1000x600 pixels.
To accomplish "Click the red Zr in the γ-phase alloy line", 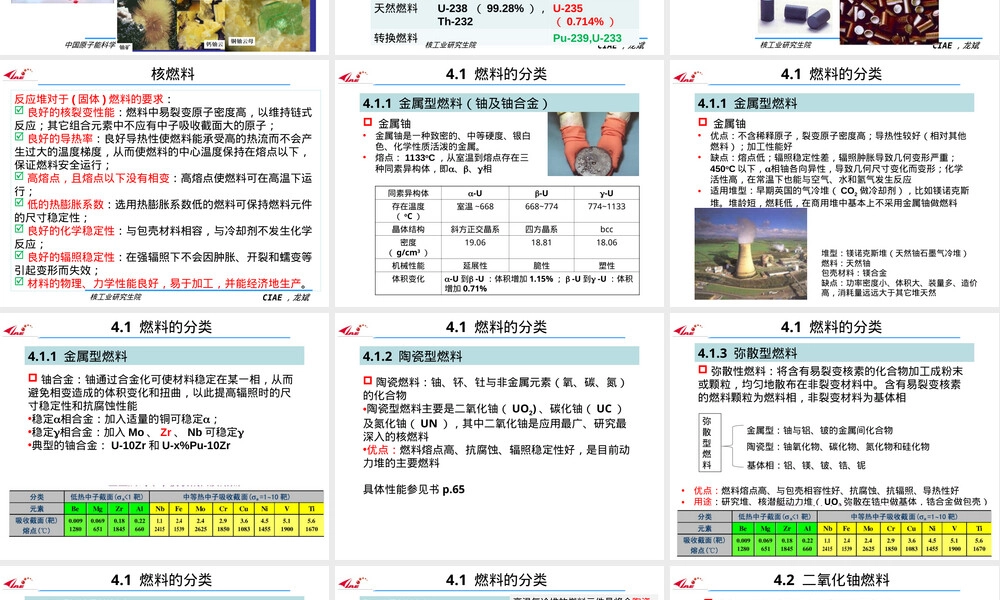I will coord(166,432).
